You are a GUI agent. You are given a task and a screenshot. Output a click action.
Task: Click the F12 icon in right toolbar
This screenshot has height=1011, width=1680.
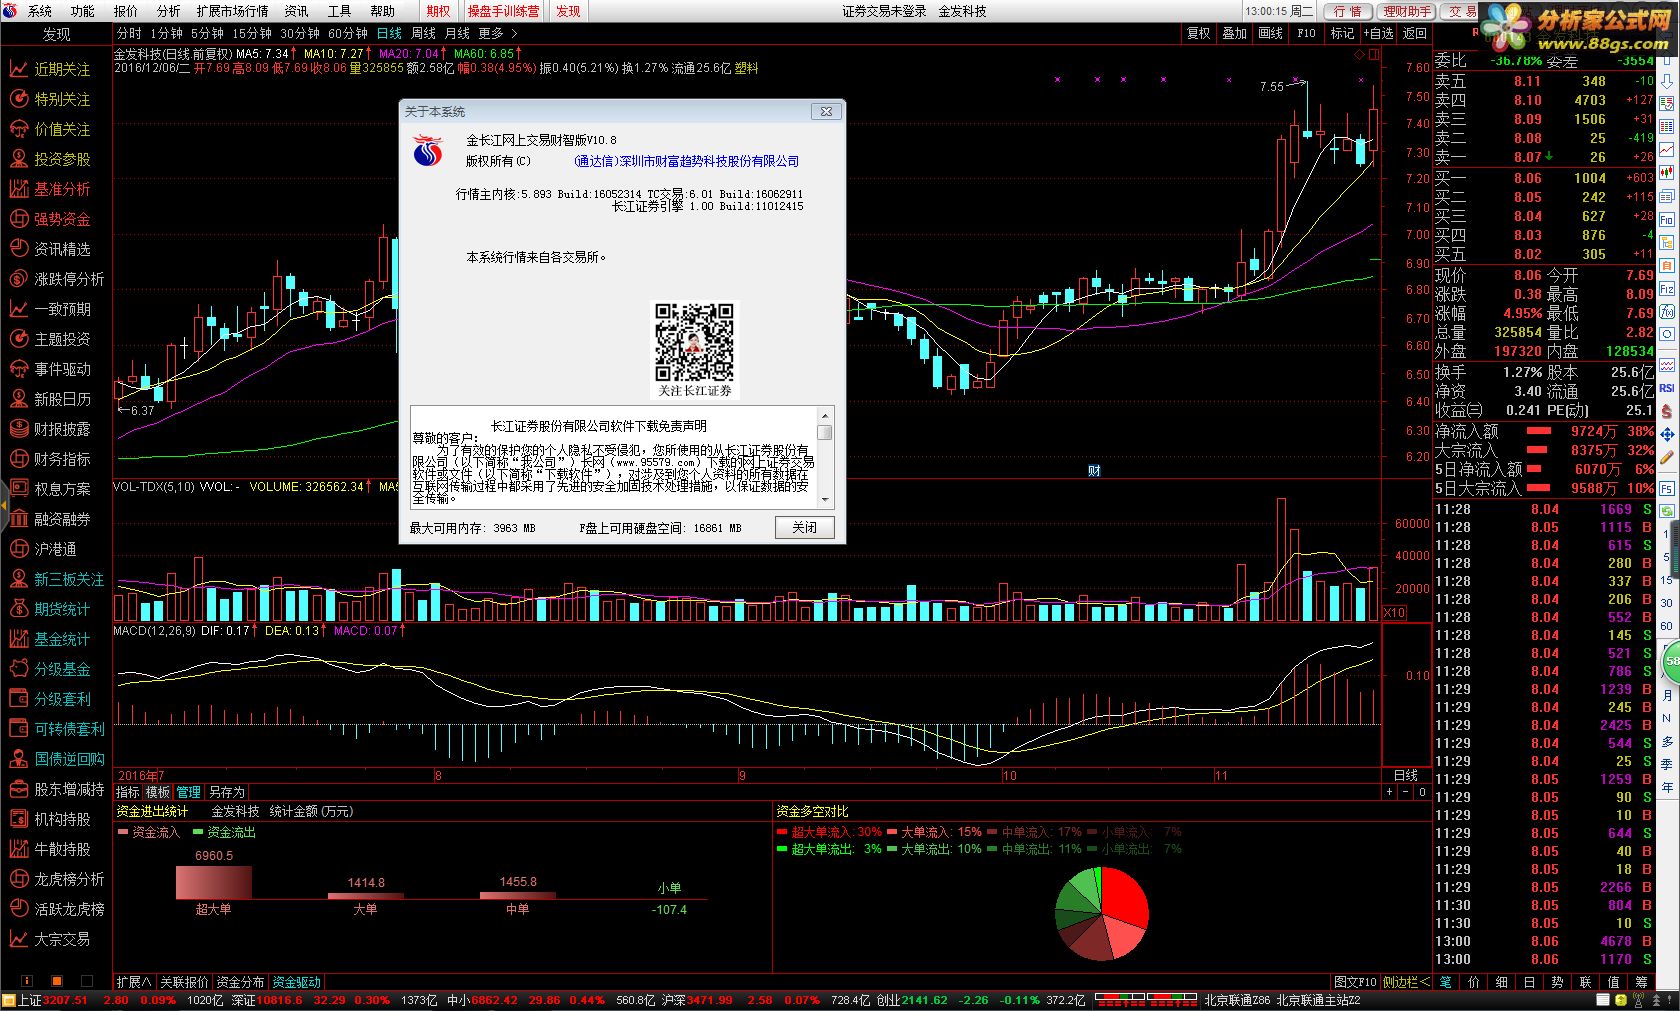click(x=1667, y=289)
